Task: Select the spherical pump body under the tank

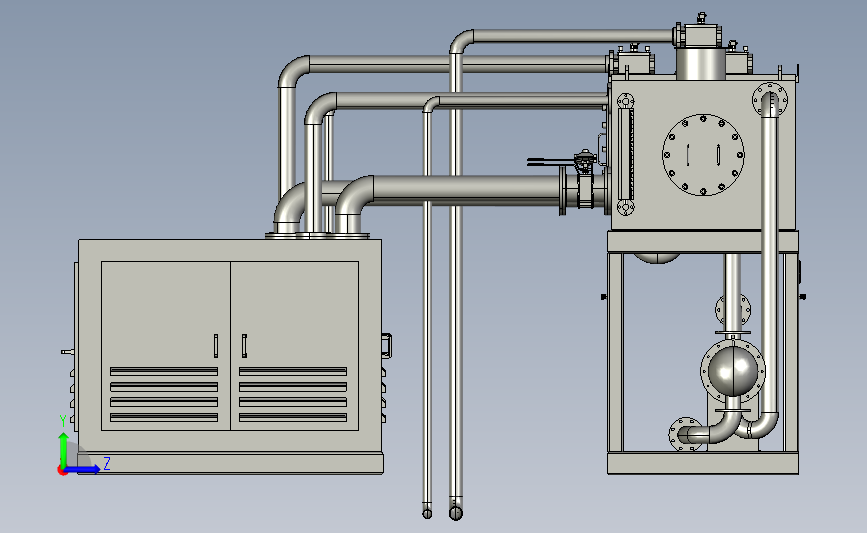Action: click(733, 370)
